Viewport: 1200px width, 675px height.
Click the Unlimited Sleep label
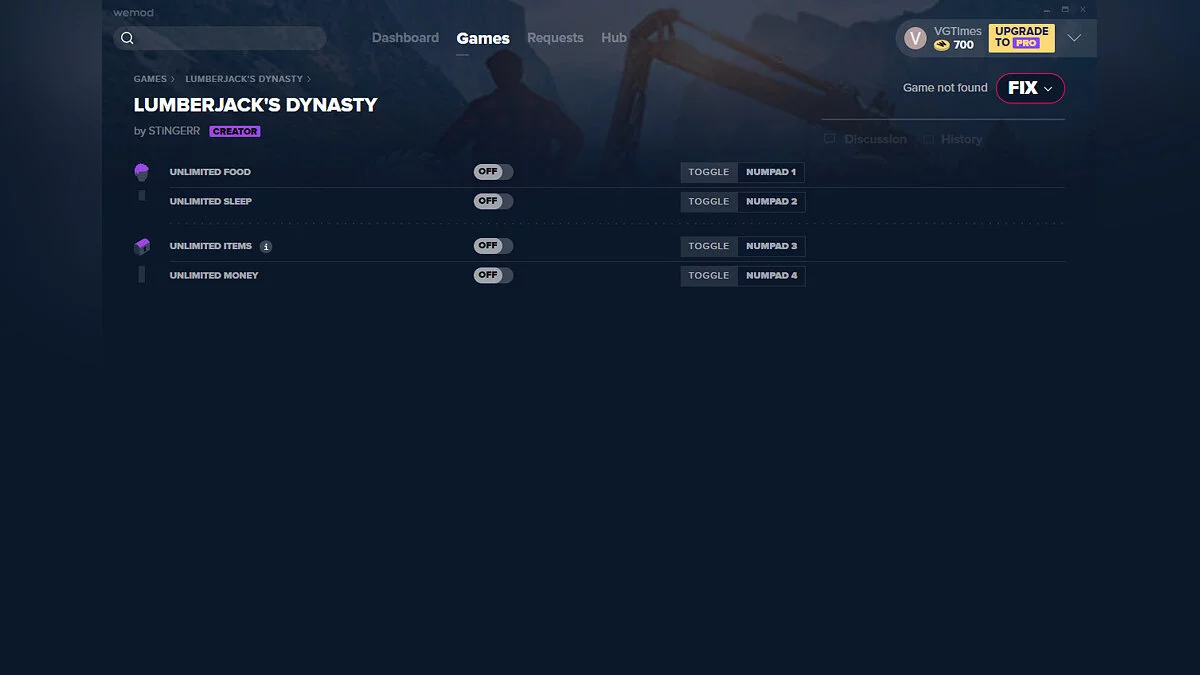pyautogui.click(x=211, y=201)
